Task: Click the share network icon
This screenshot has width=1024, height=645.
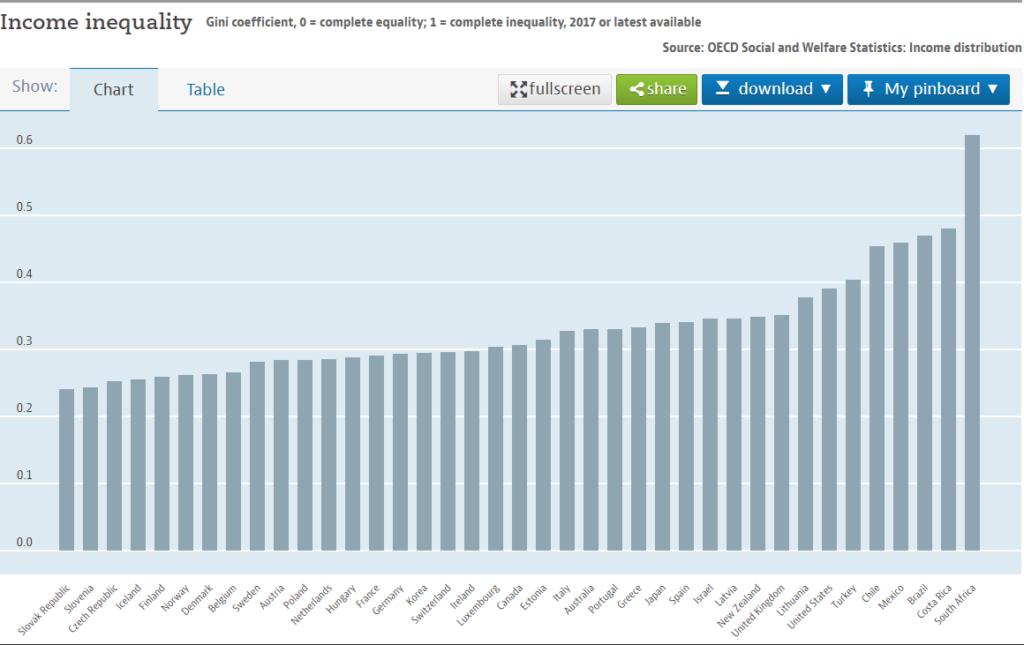Action: [637, 89]
